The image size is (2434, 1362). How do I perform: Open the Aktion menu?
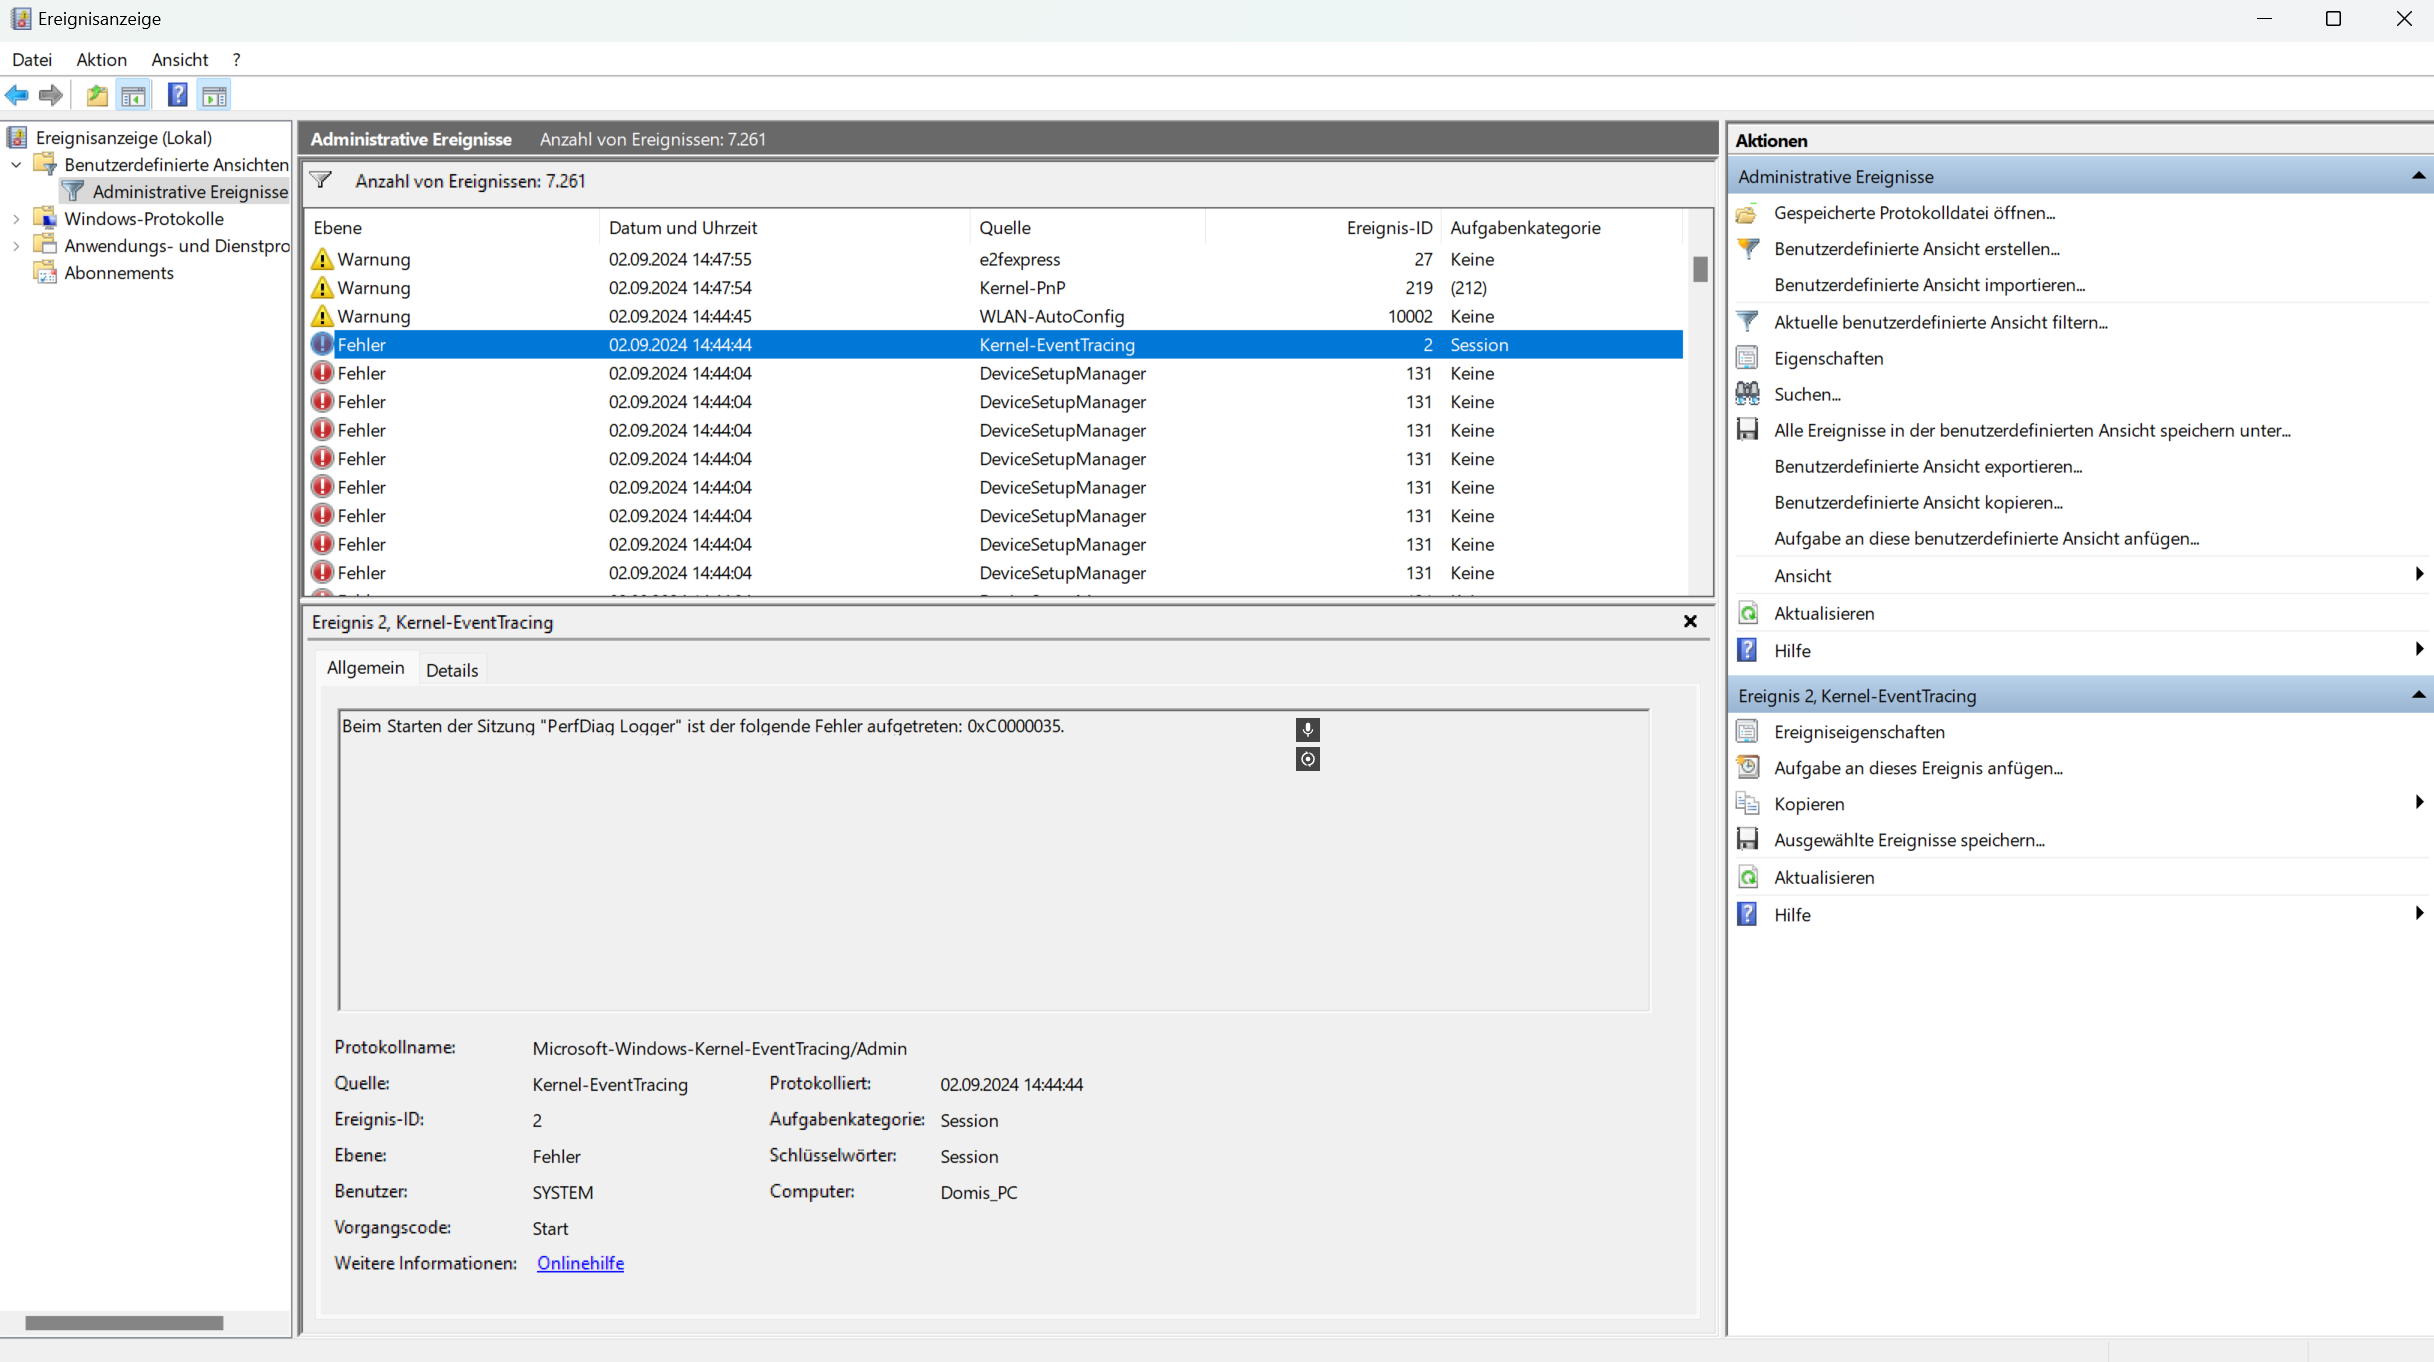pyautogui.click(x=101, y=59)
